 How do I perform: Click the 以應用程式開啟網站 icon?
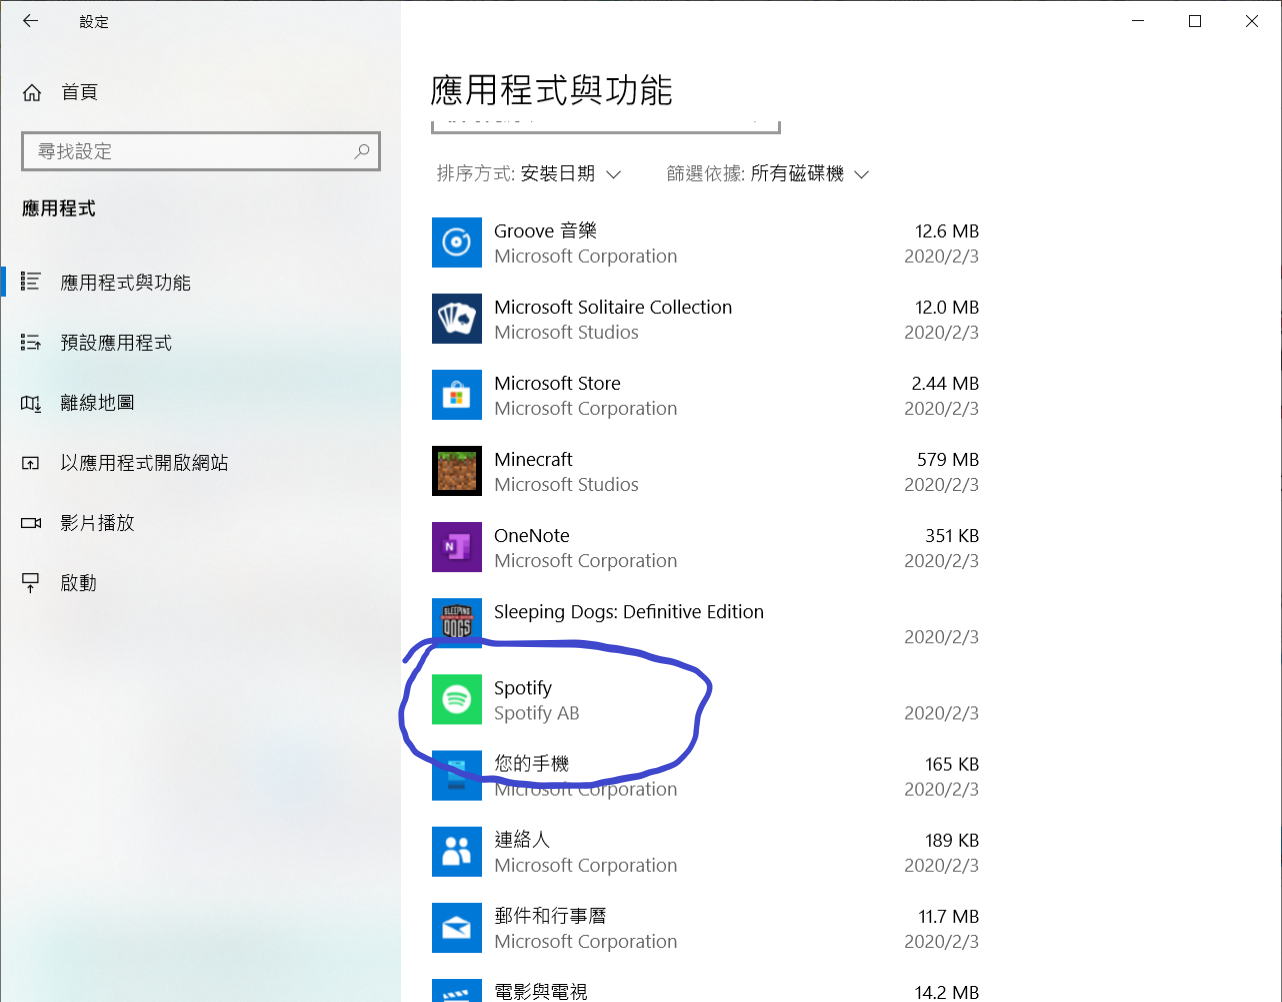(x=31, y=463)
